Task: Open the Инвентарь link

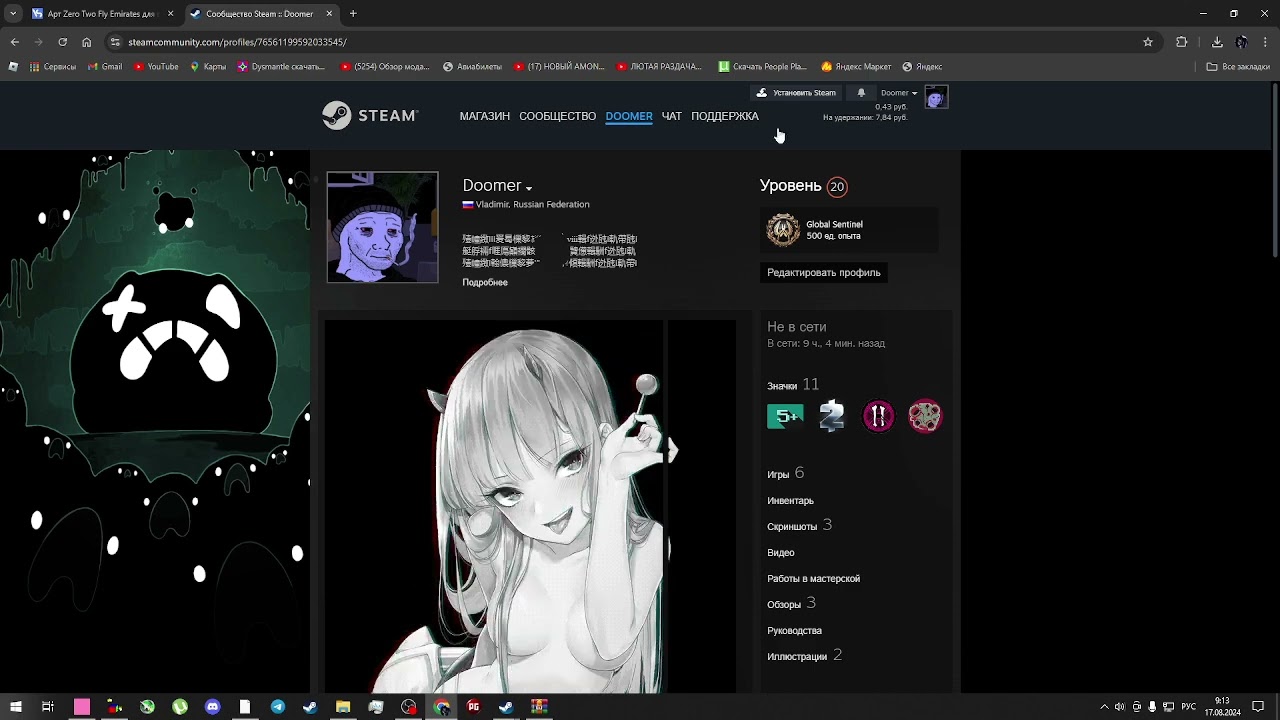Action: 790,500
